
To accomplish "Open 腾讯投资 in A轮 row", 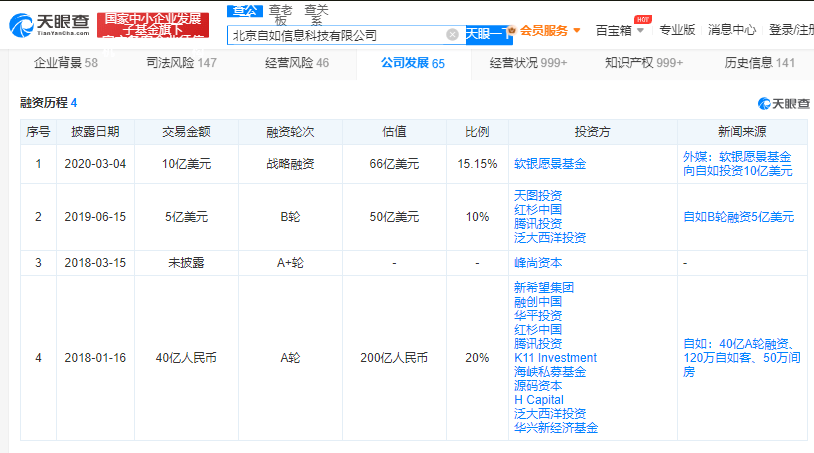I will tap(538, 344).
